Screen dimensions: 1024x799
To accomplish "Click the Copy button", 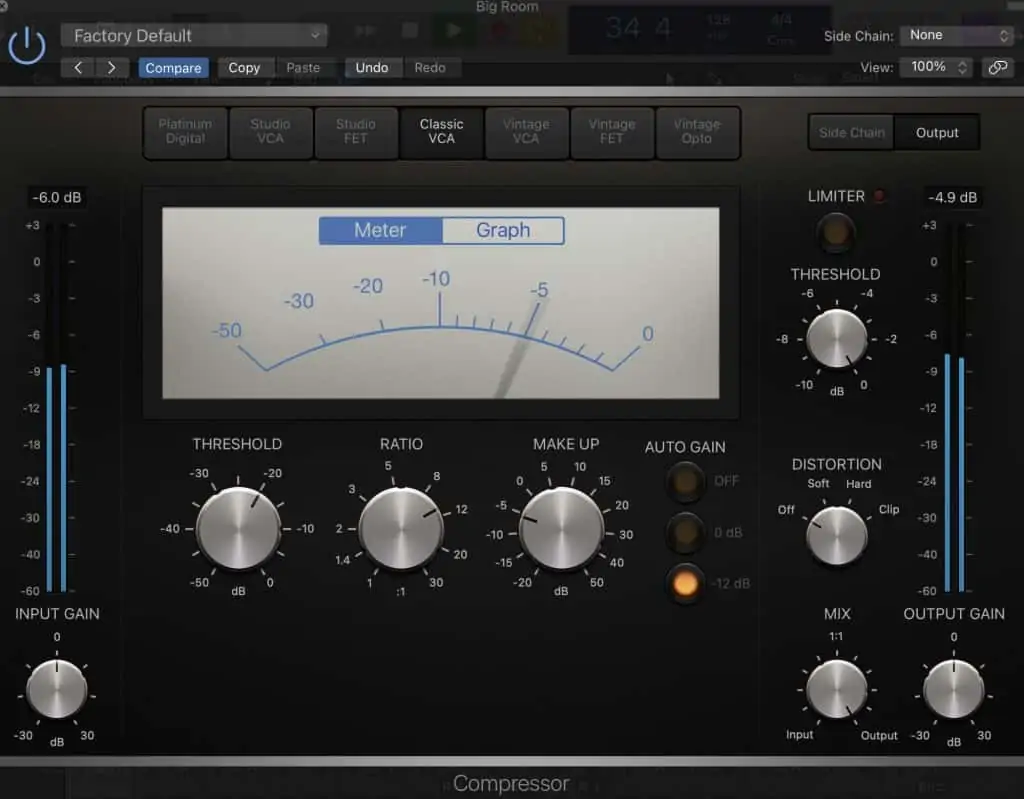I will tap(244, 67).
